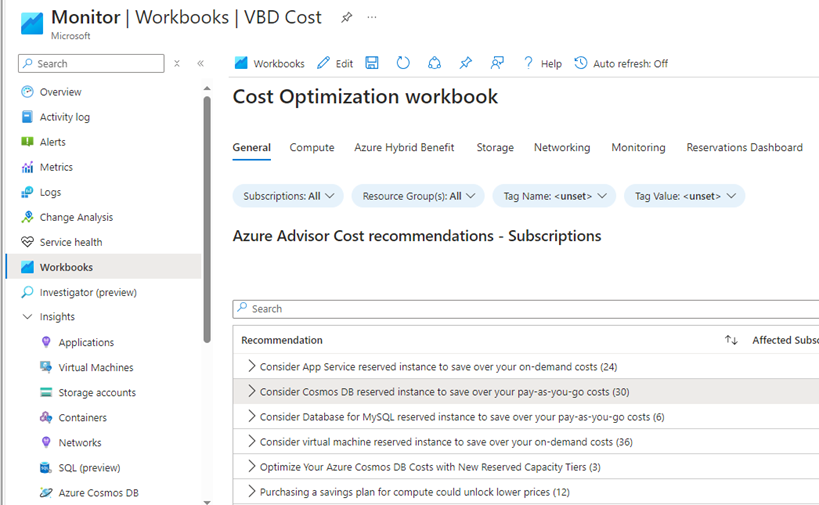The image size is (819, 505).
Task: Toggle Auto refresh: Off setting
Action: coord(621,64)
